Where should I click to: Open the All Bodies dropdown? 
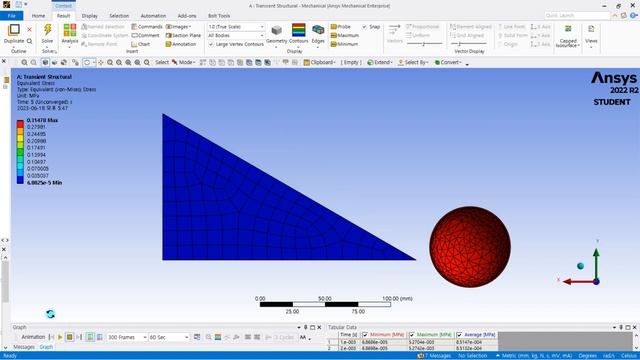point(236,36)
